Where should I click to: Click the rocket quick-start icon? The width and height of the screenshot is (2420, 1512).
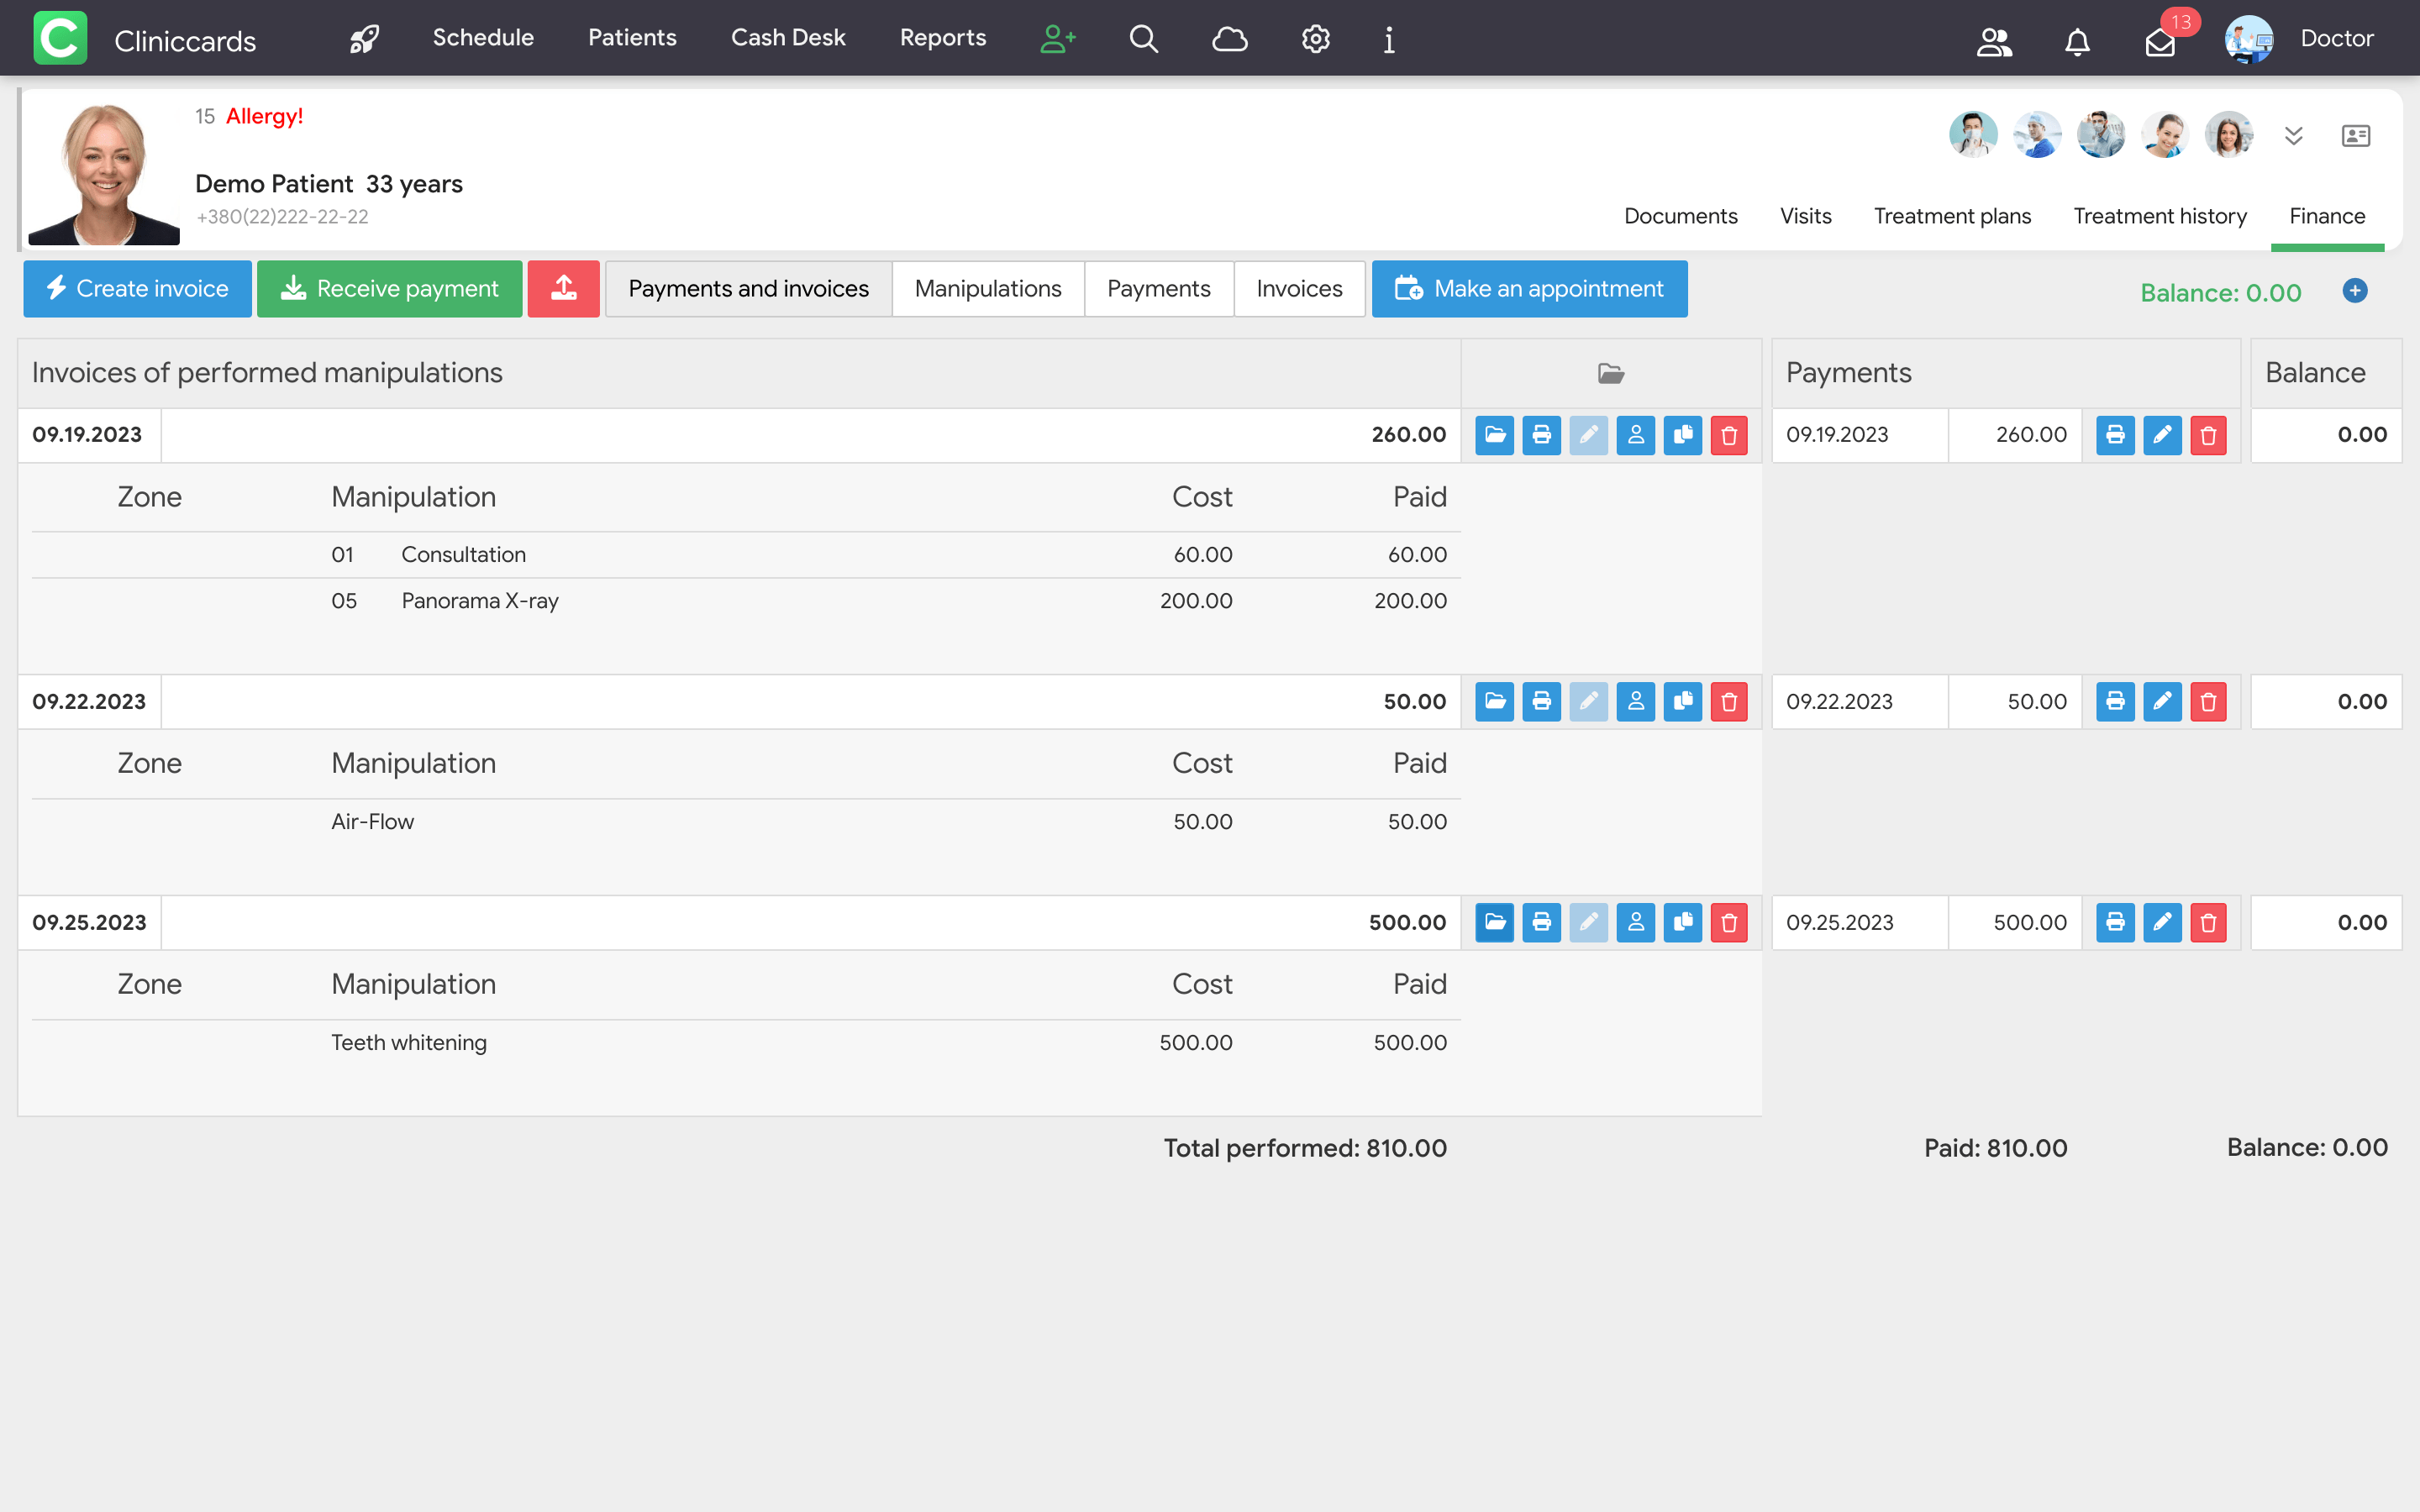pyautogui.click(x=364, y=39)
